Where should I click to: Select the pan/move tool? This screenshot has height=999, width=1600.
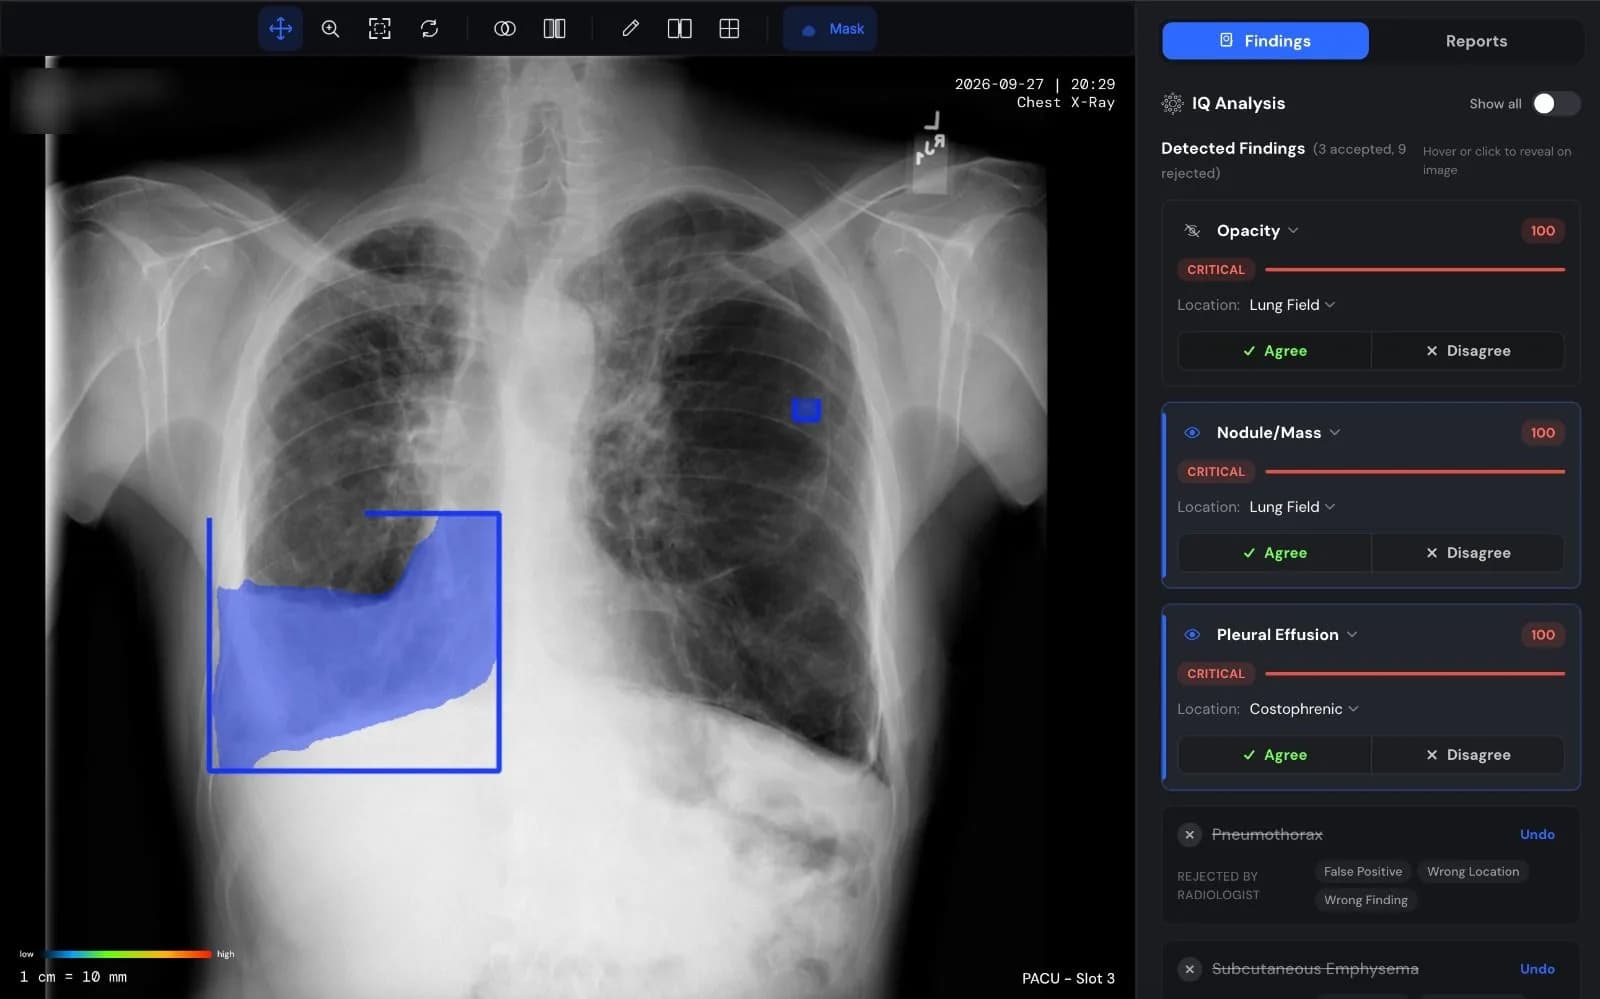280,29
